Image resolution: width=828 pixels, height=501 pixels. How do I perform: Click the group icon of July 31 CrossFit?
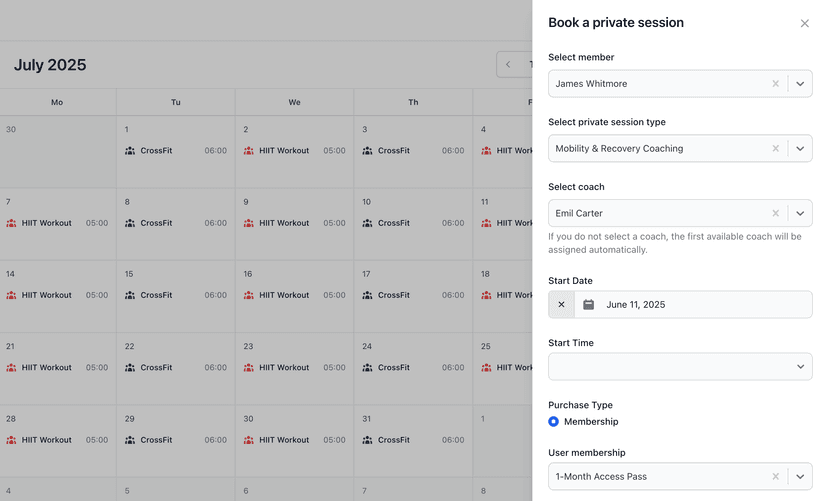point(368,440)
